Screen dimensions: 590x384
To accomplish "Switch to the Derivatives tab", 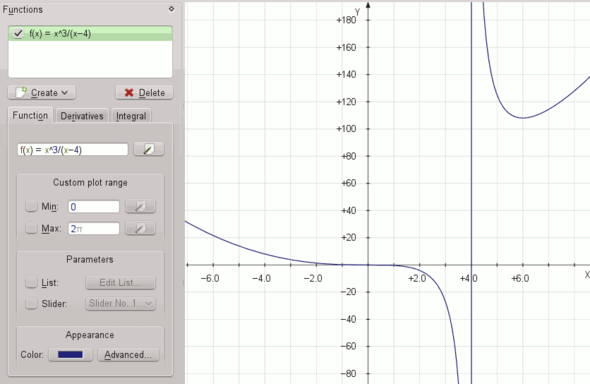I will pos(82,116).
